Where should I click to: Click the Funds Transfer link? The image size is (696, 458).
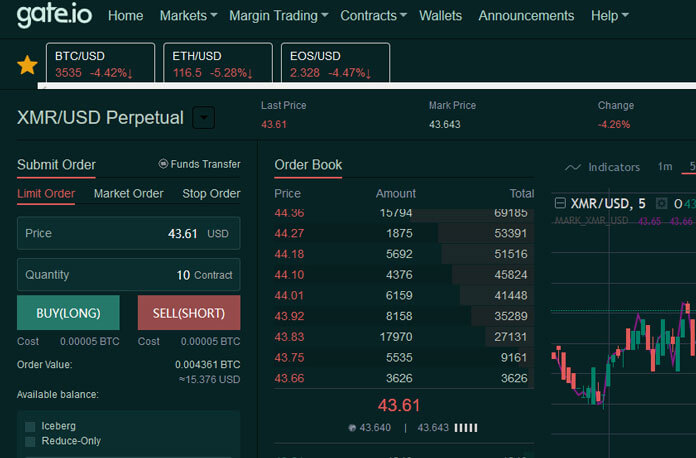click(206, 164)
